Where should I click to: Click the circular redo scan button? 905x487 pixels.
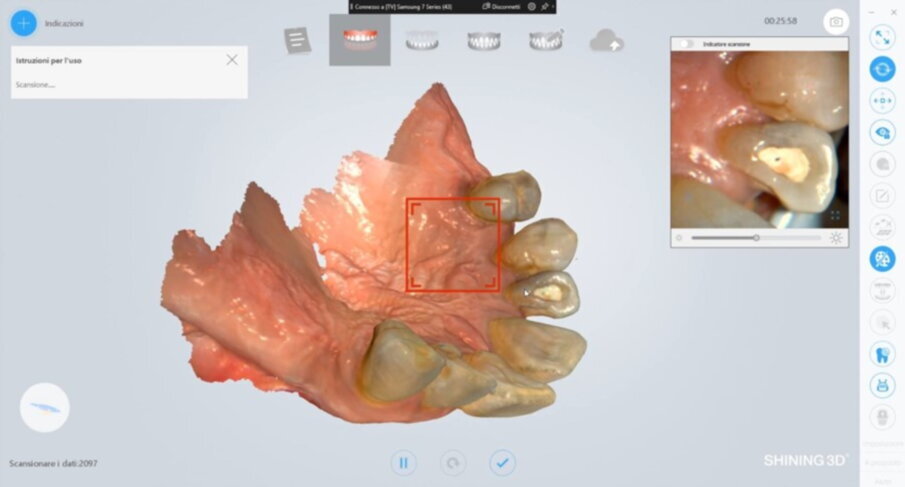453,463
